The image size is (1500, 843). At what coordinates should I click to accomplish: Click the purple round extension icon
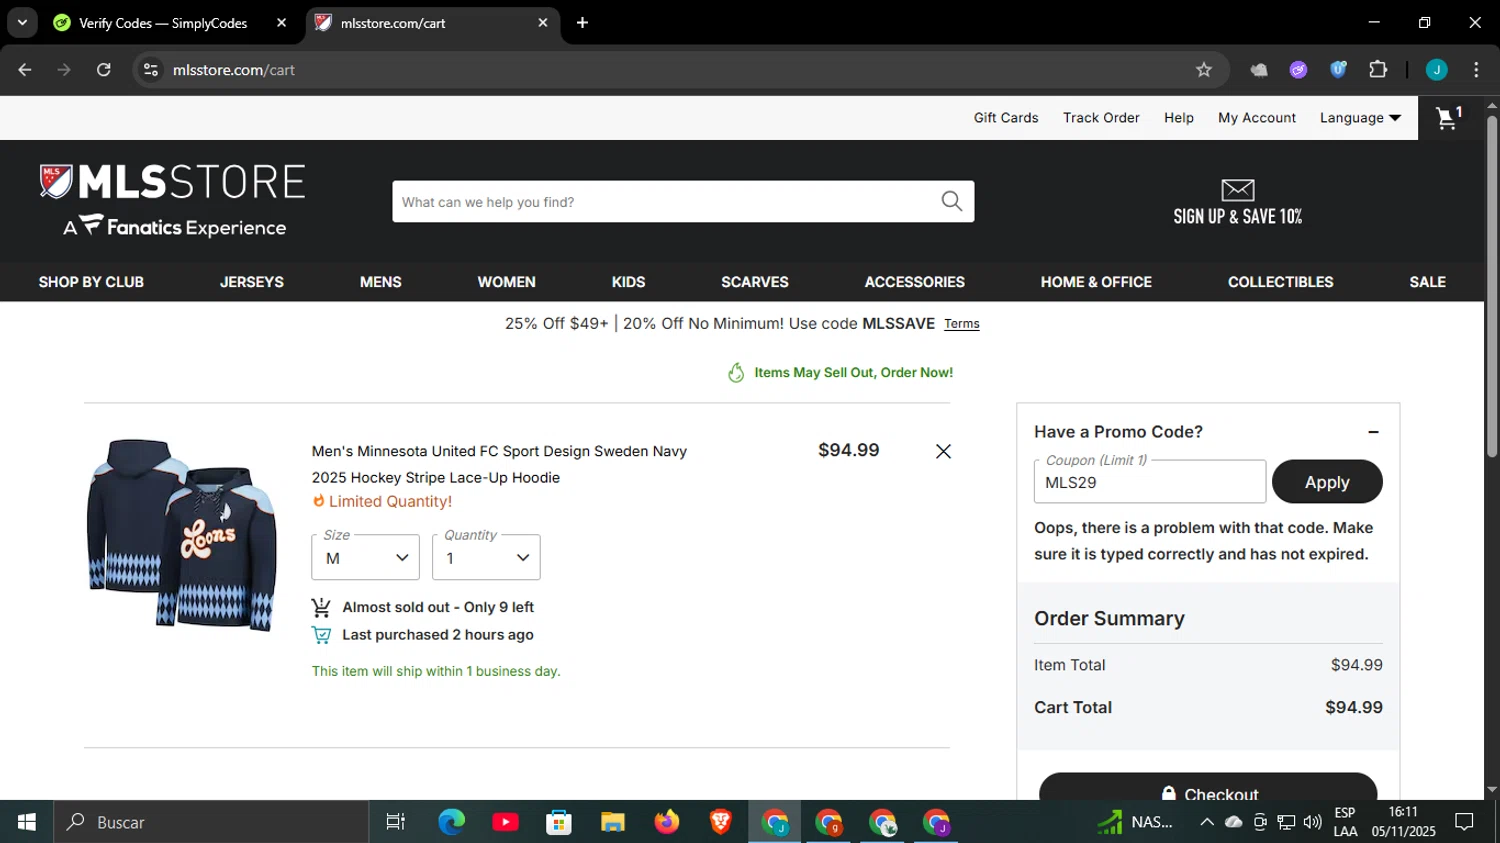(1298, 70)
